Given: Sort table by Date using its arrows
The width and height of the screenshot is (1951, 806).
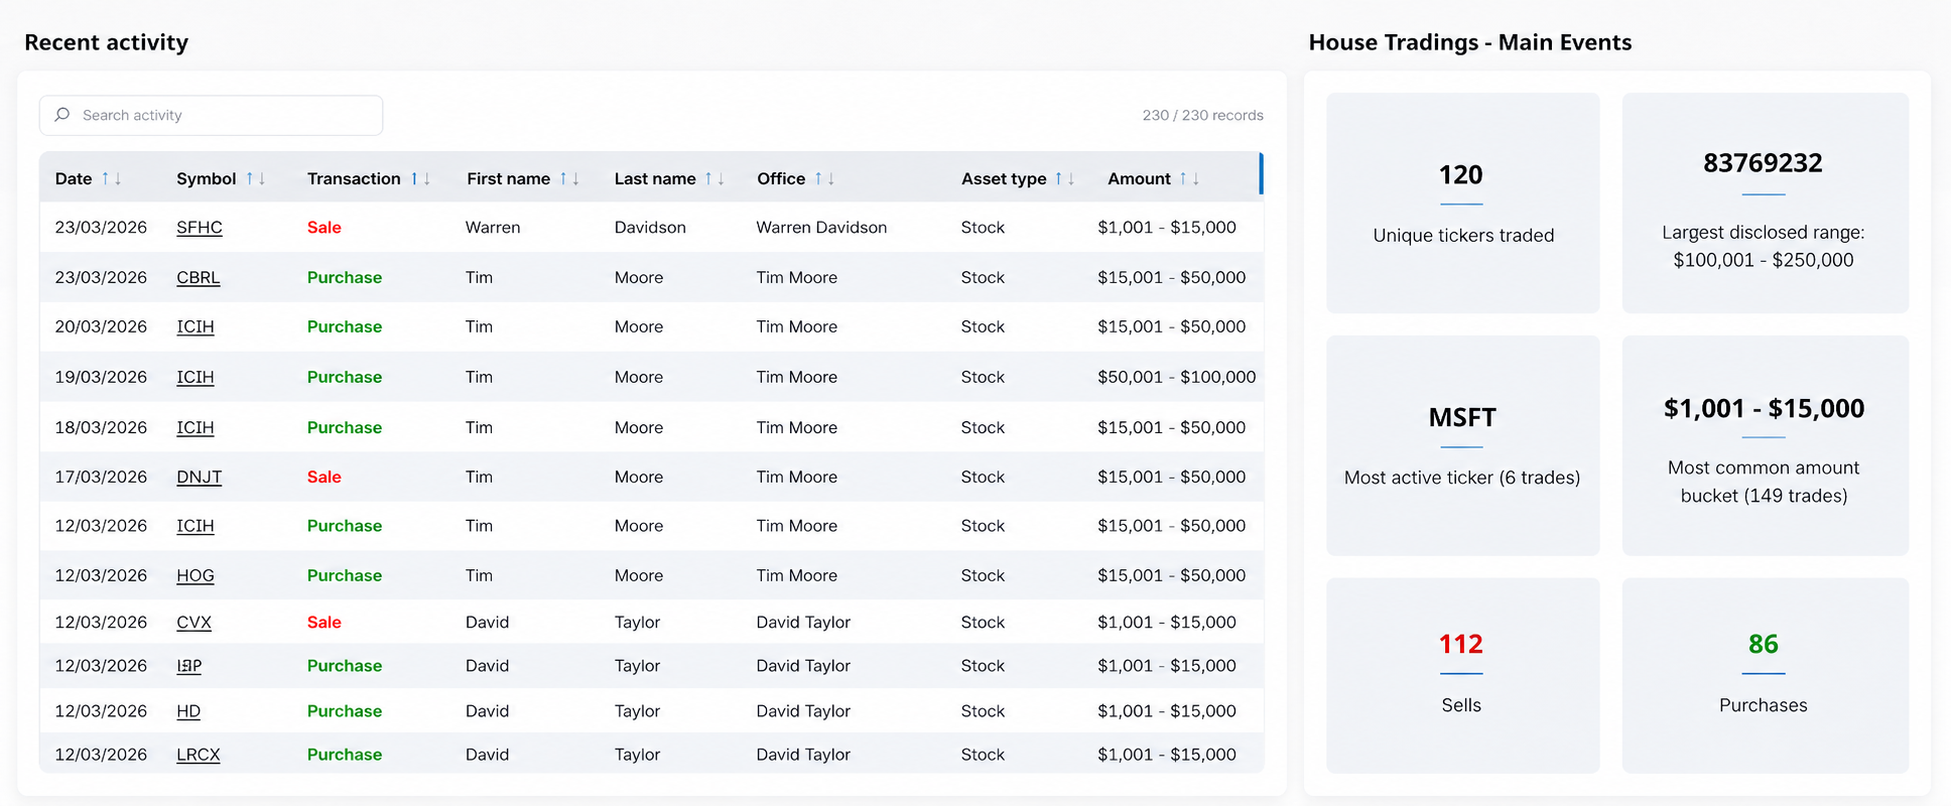Looking at the screenshot, I should tap(111, 179).
